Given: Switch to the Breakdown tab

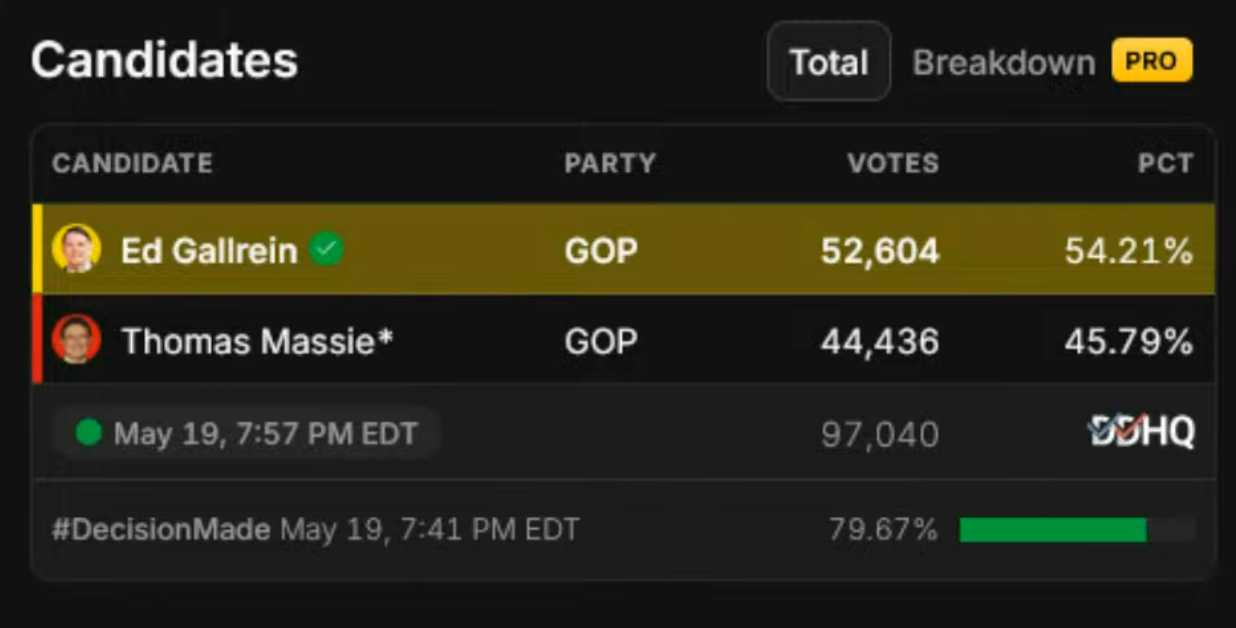Looking at the screenshot, I should point(1003,63).
